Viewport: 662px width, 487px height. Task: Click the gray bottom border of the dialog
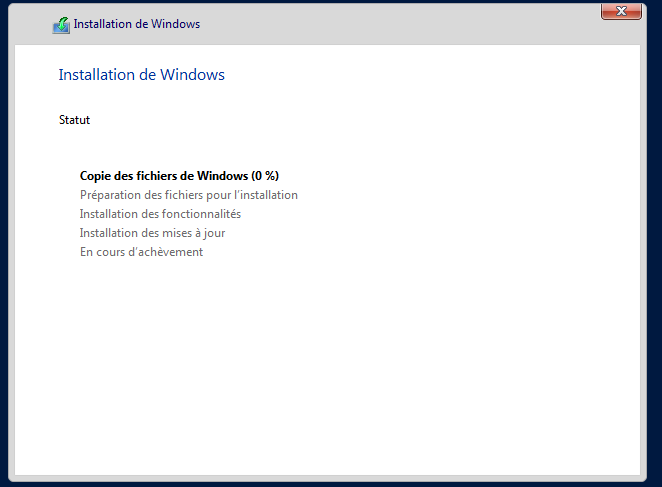(x=330, y=478)
